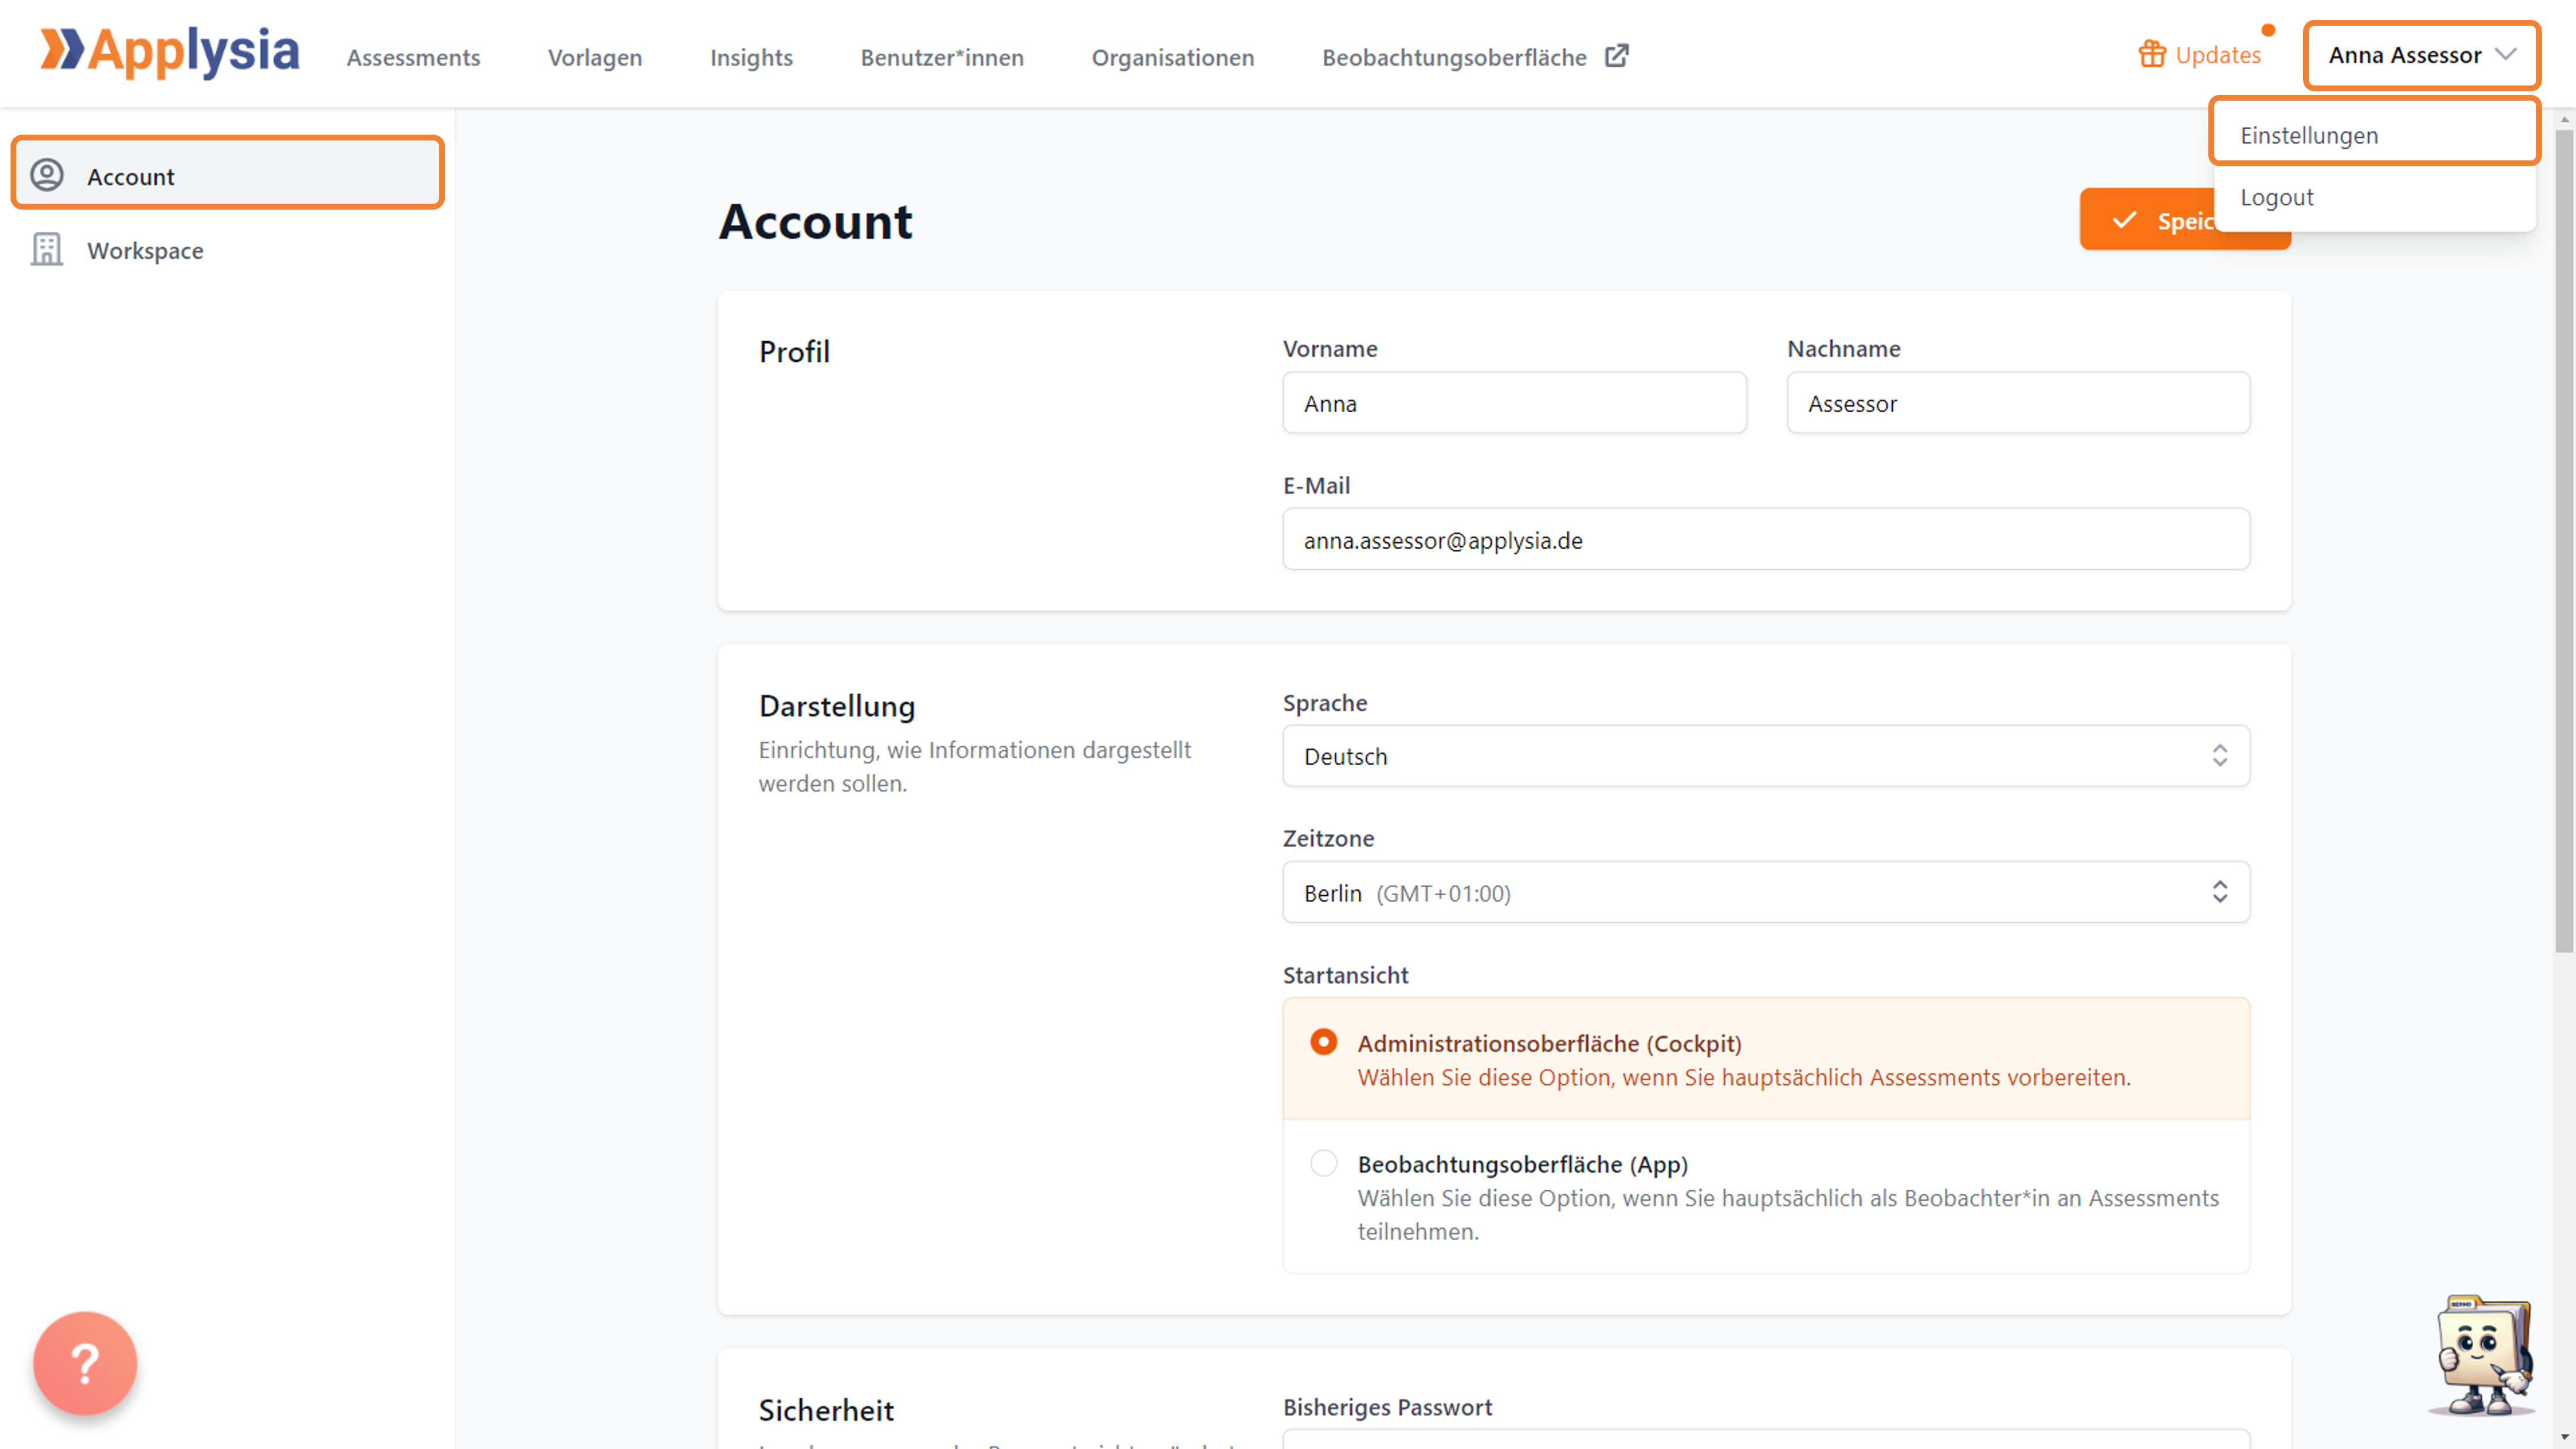Image resolution: width=2576 pixels, height=1449 pixels.
Task: Select Beobachtungsoberfläche (App) radio button
Action: [x=1323, y=1163]
